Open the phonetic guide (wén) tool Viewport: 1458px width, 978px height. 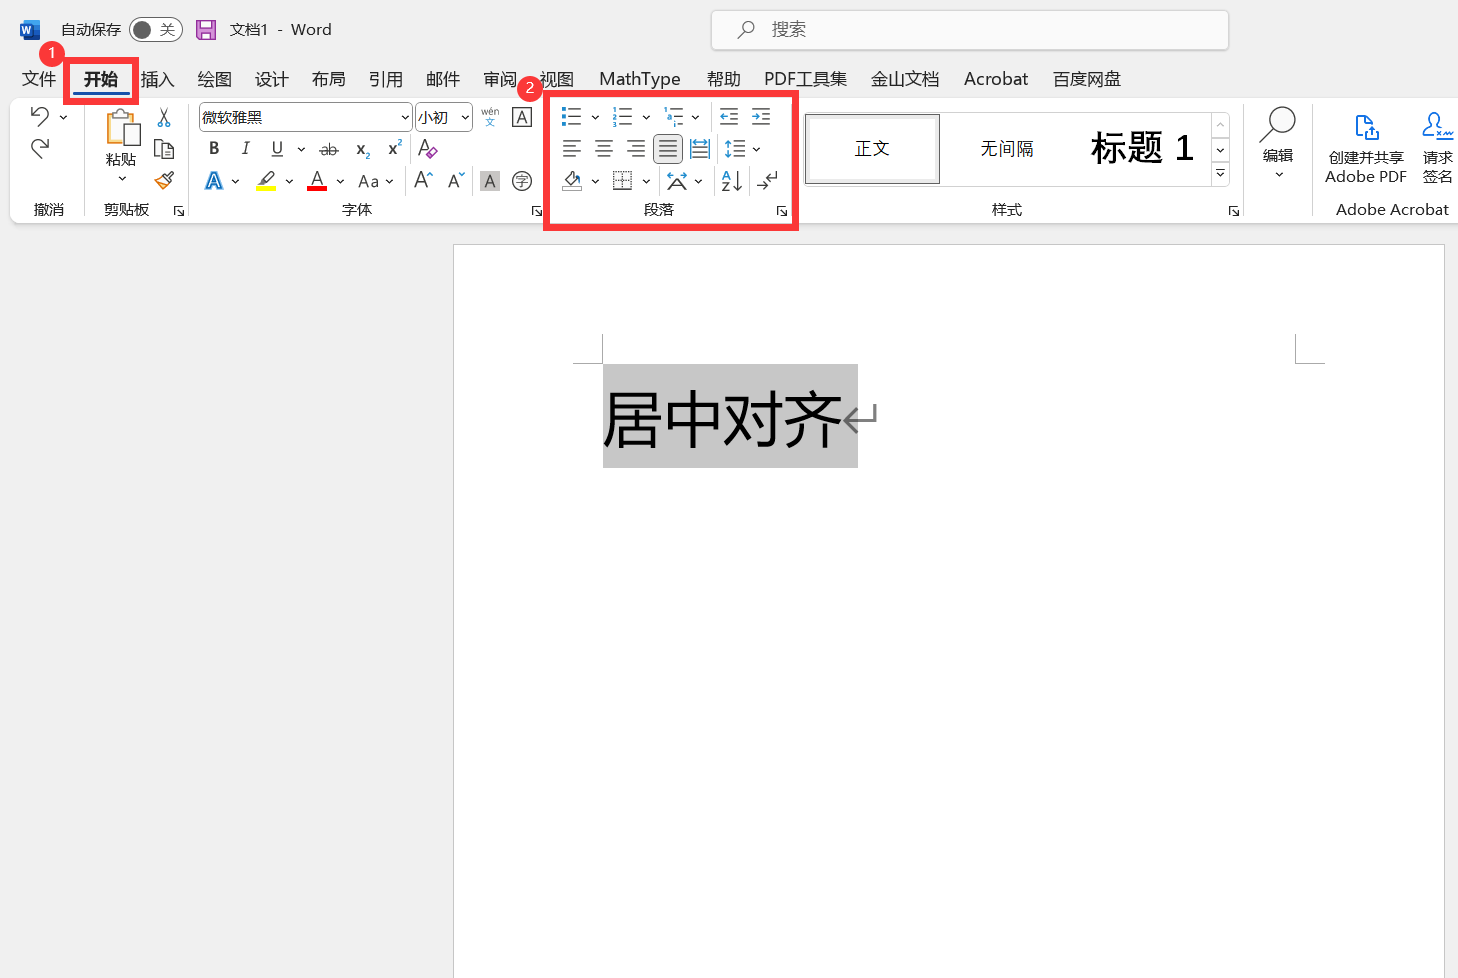pos(490,117)
